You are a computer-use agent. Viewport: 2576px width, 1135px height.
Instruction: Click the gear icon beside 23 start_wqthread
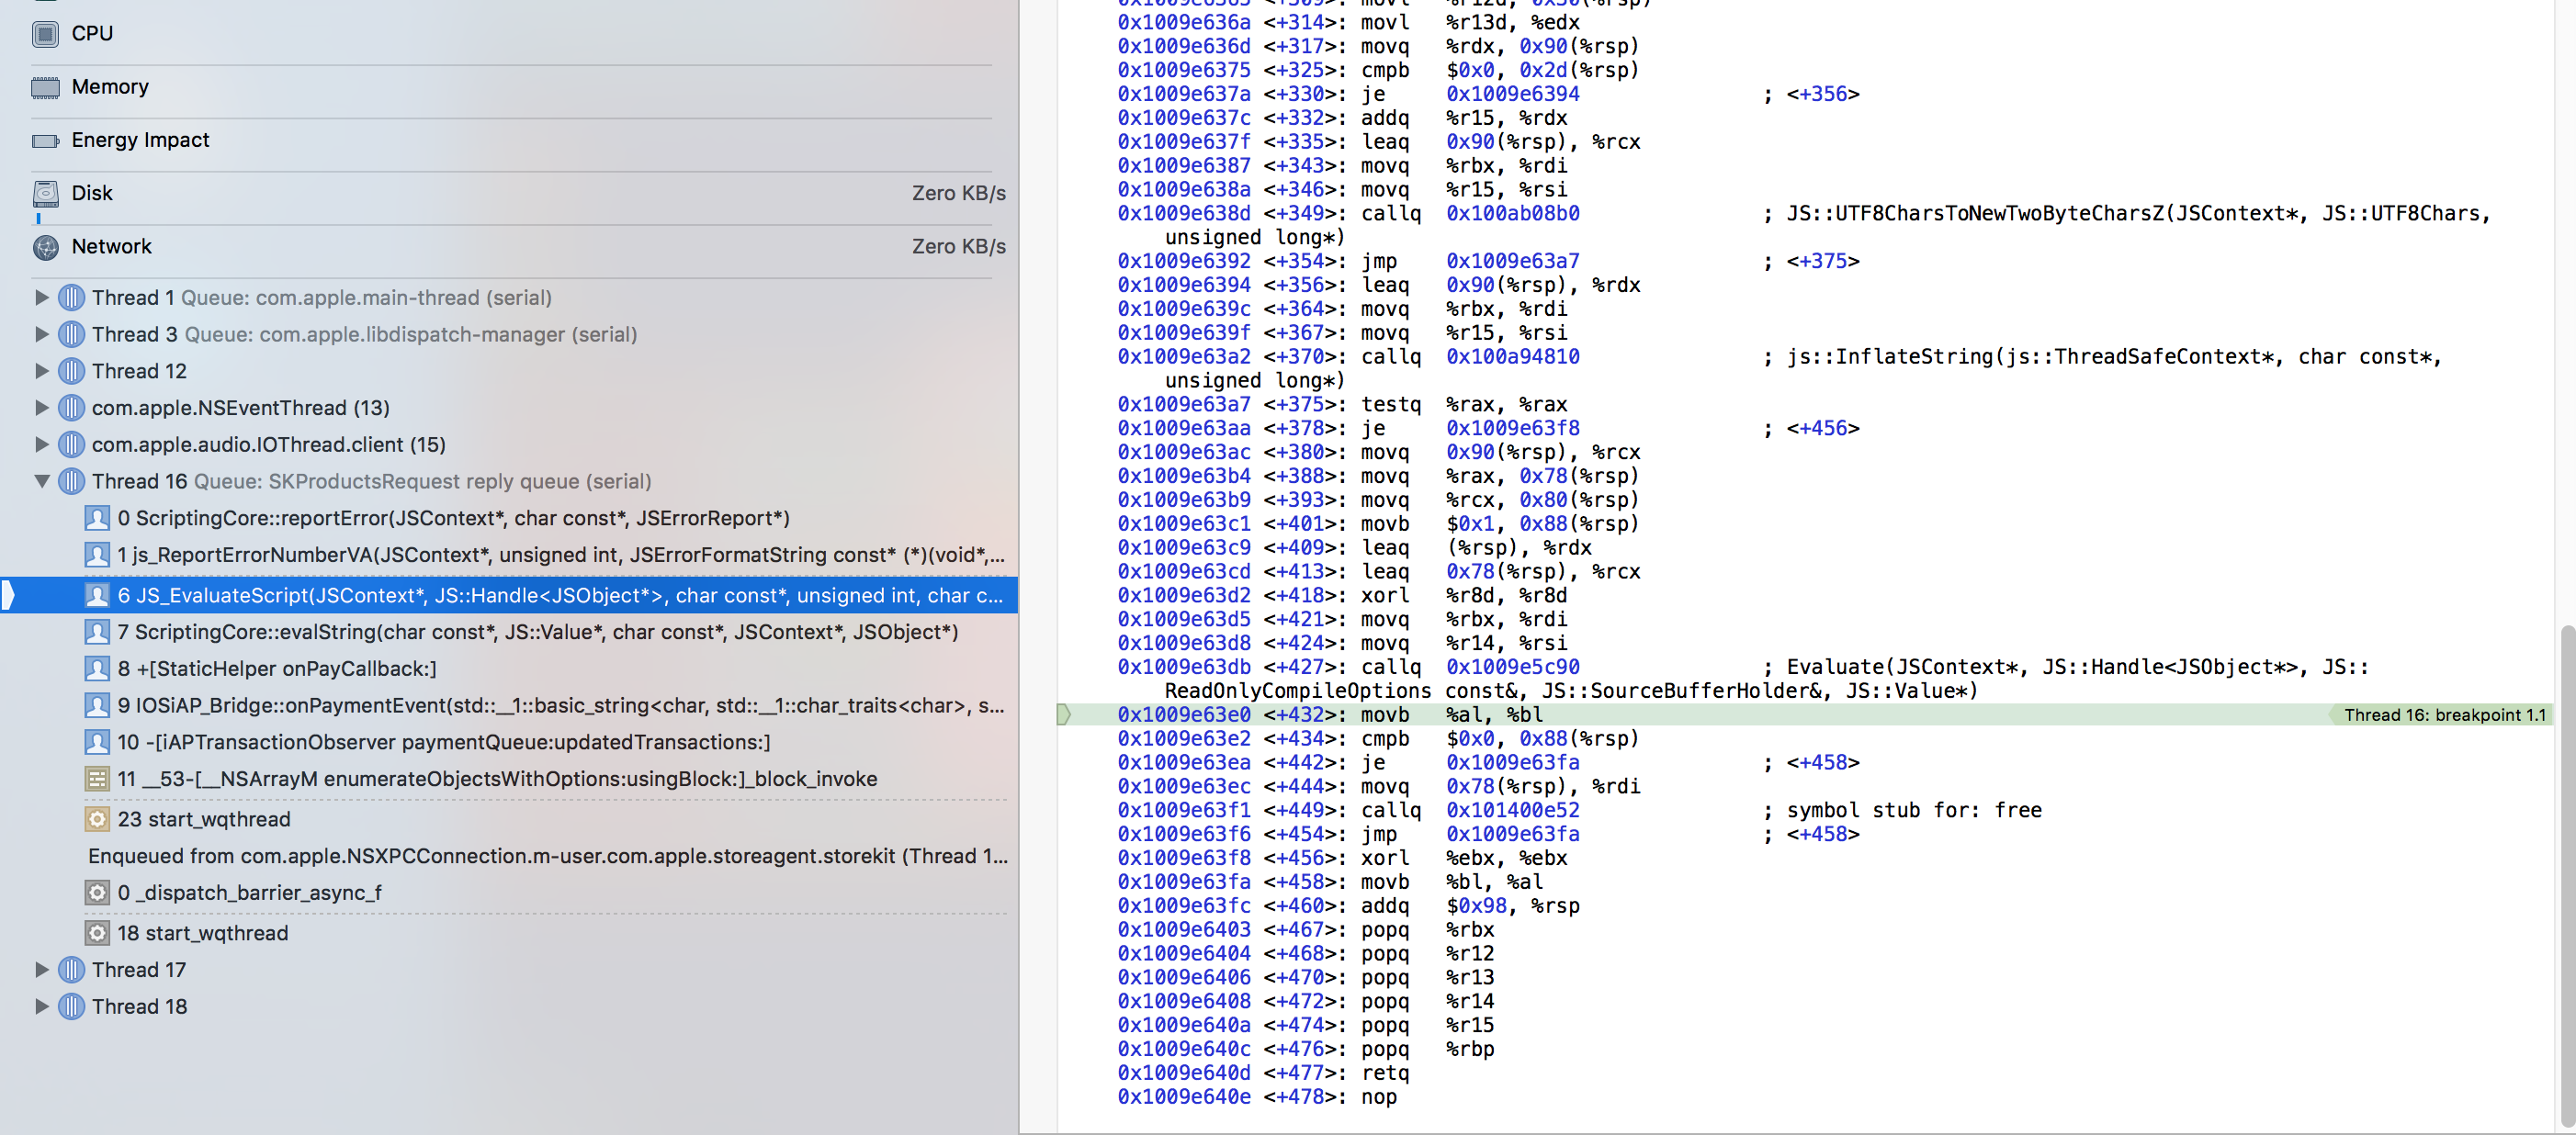tap(97, 820)
